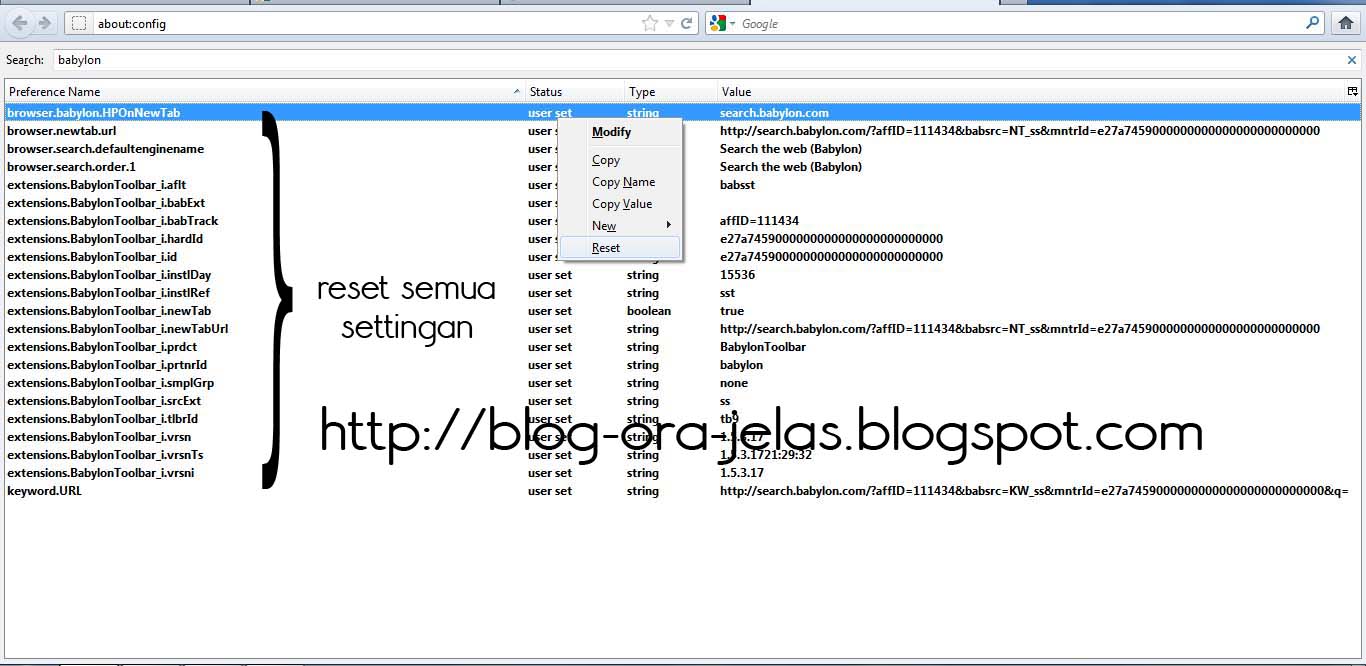Open URL bar history dropdown arrow
The width and height of the screenshot is (1366, 666).
pos(669,23)
